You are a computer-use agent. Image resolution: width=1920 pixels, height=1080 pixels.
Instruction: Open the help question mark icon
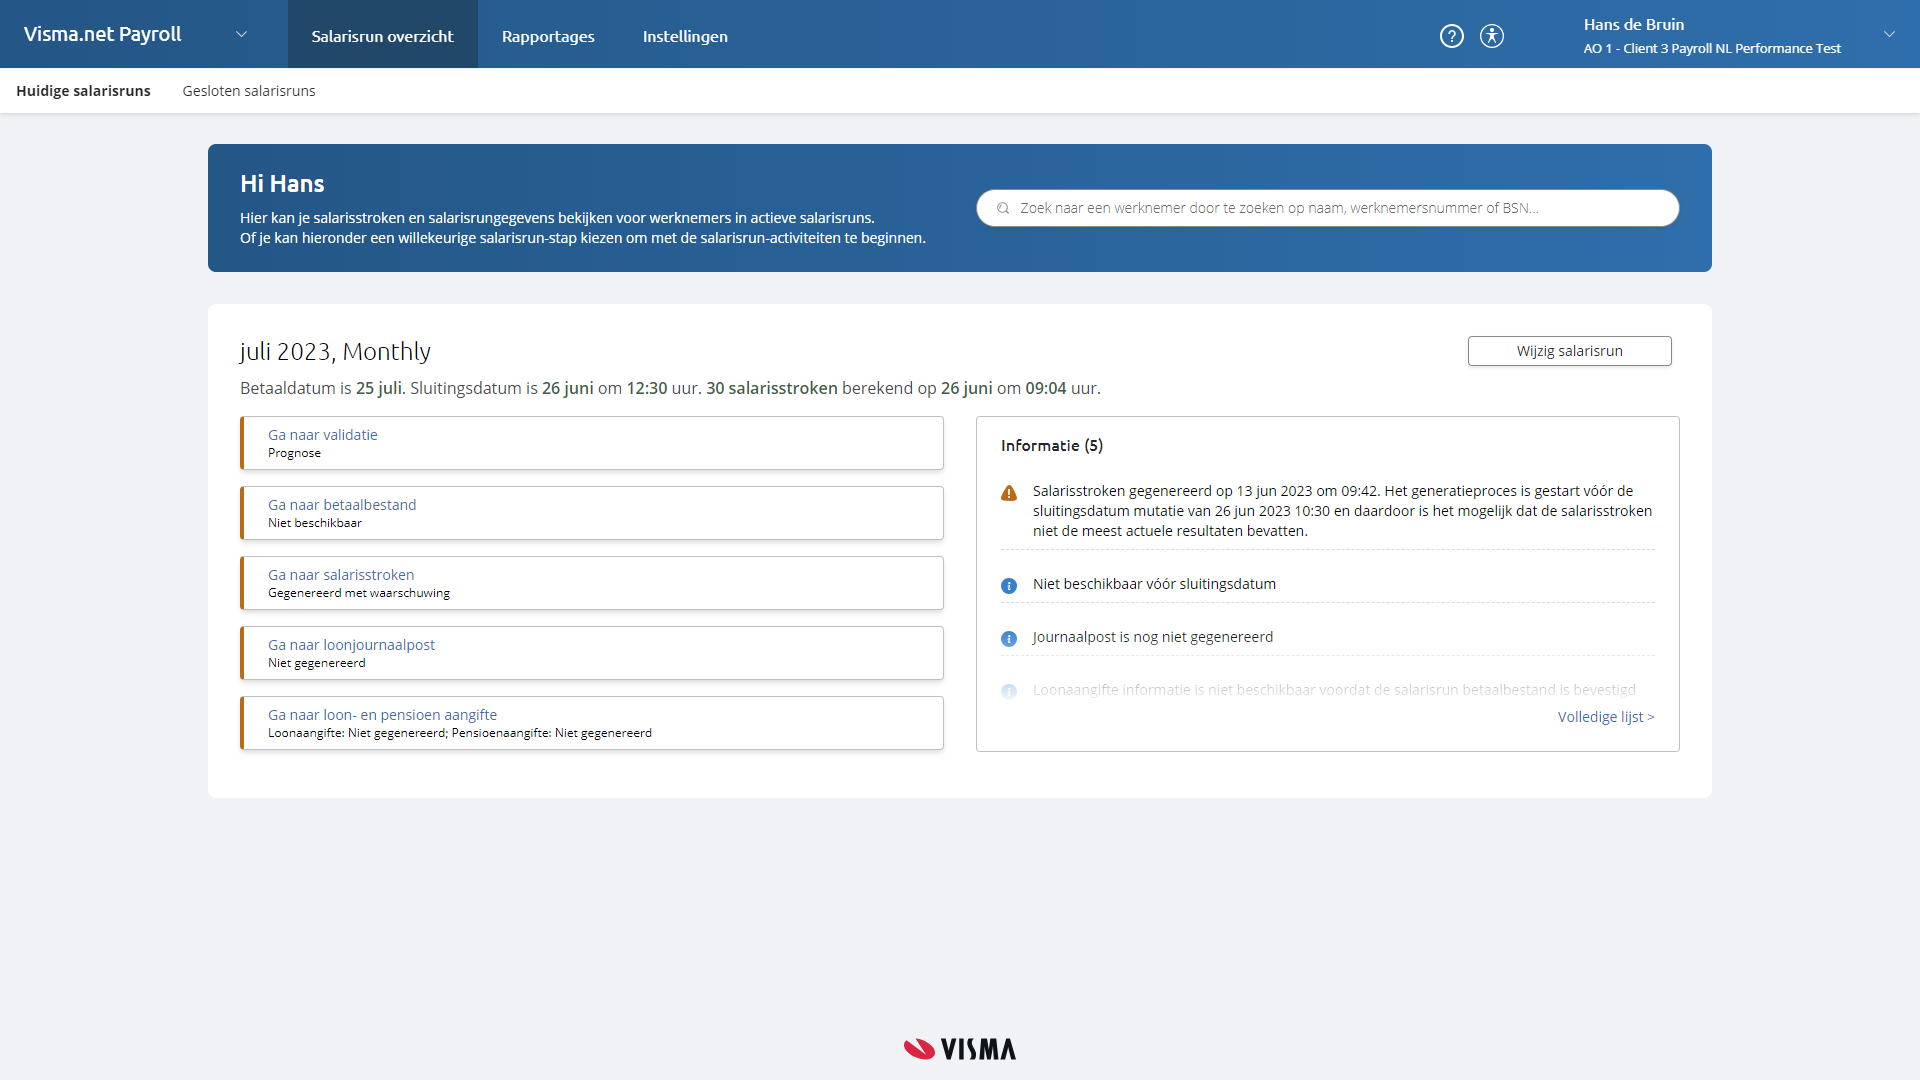pyautogui.click(x=1451, y=36)
